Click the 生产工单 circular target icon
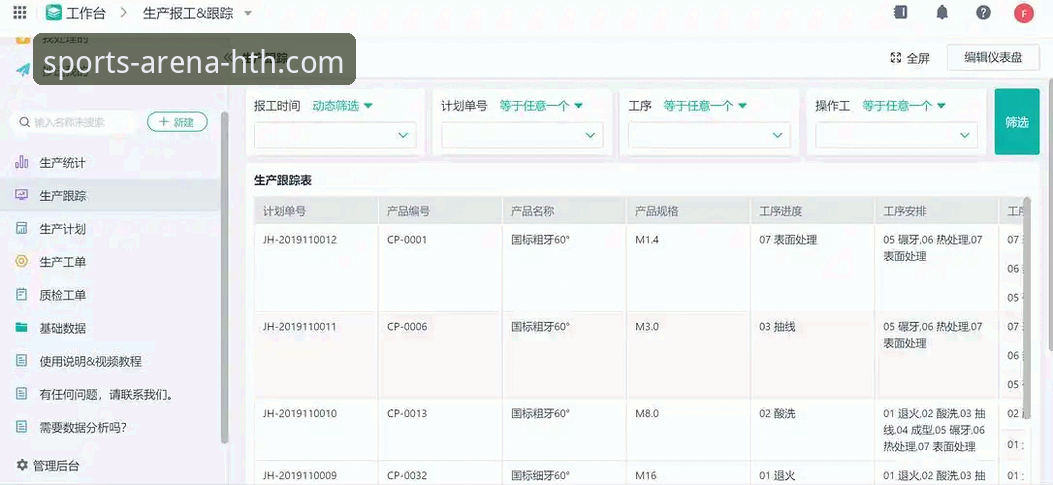The width and height of the screenshot is (1053, 485). click(21, 261)
